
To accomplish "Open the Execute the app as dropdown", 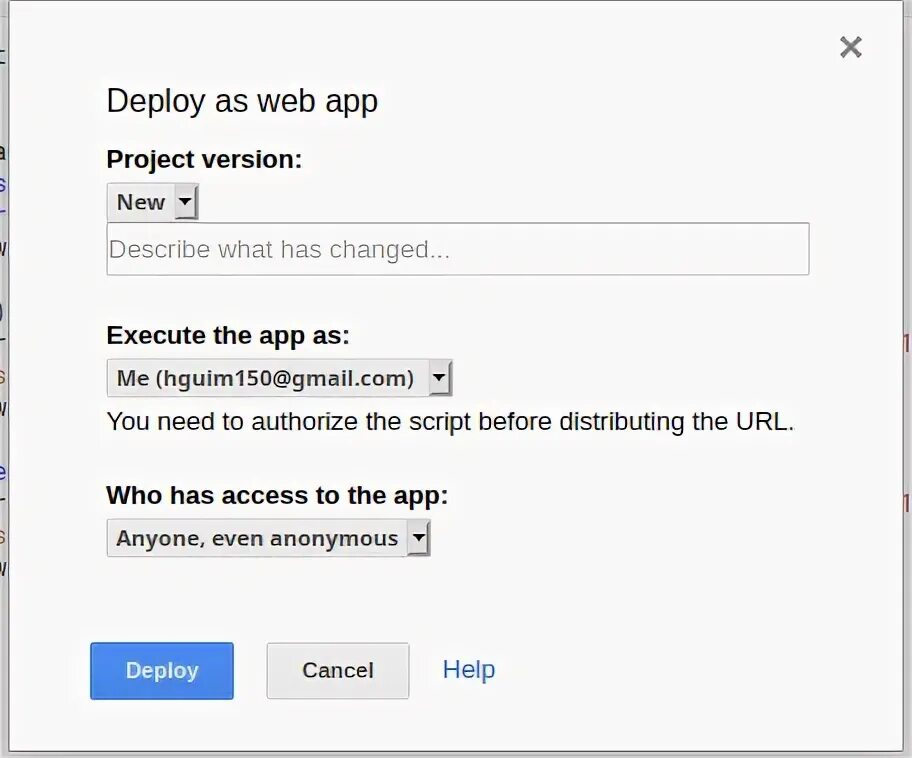I will click(x=279, y=378).
